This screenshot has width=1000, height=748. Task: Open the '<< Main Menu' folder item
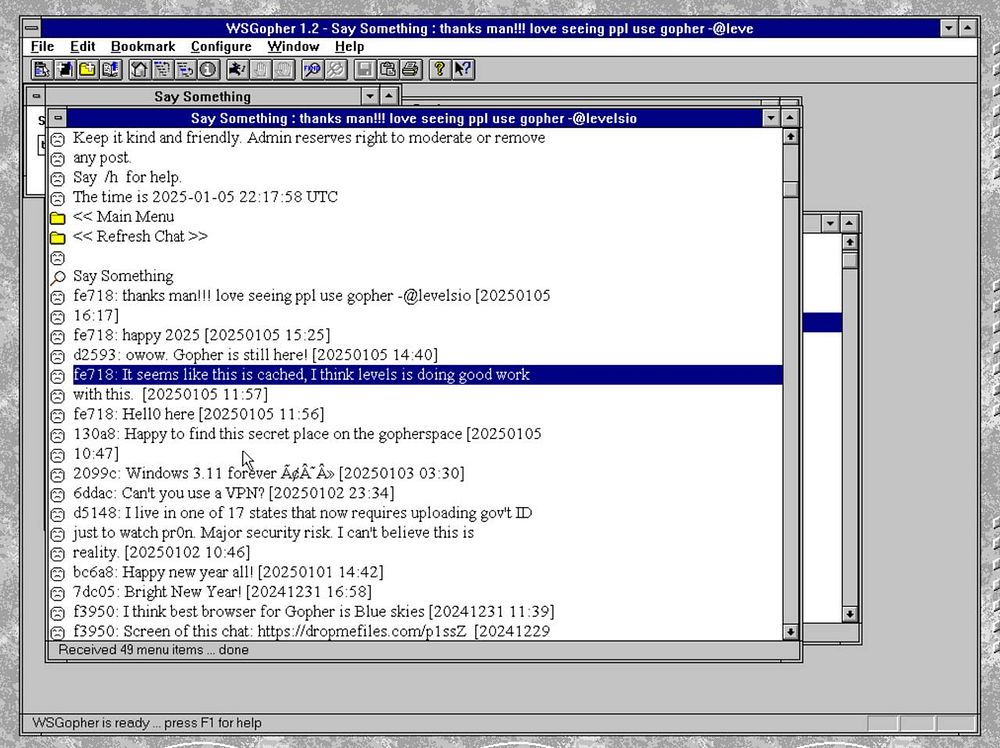click(123, 217)
